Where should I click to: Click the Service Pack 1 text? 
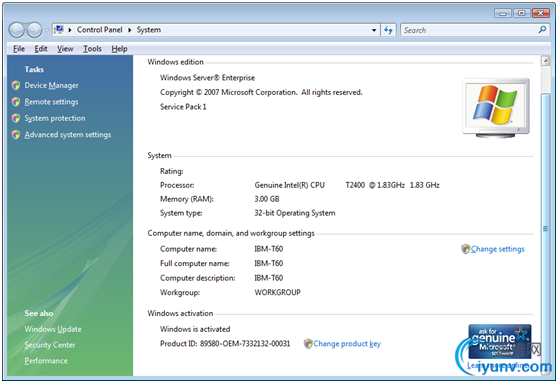point(183,107)
